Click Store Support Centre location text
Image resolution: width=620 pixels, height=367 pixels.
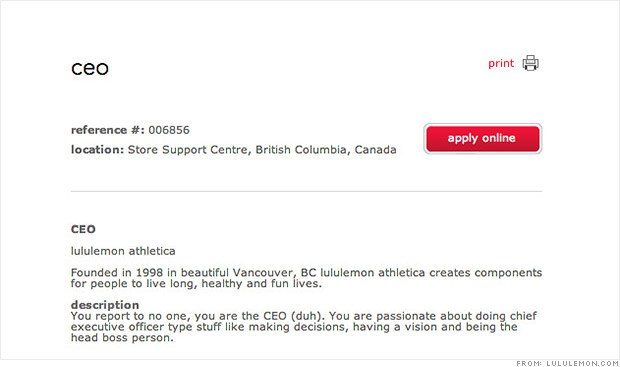(188, 149)
